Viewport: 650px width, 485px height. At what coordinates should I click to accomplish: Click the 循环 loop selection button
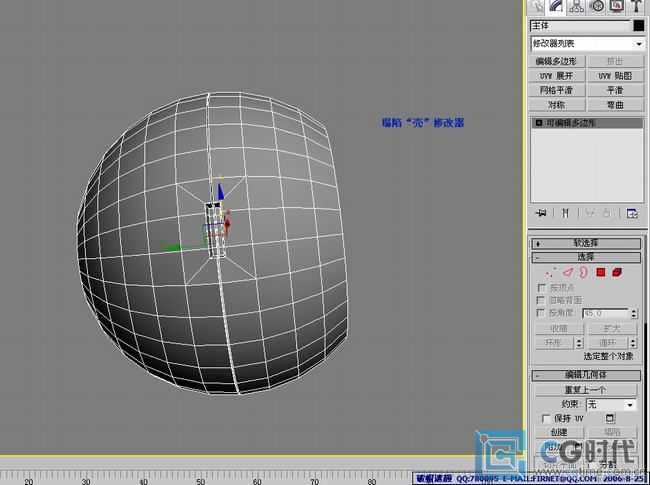point(607,343)
